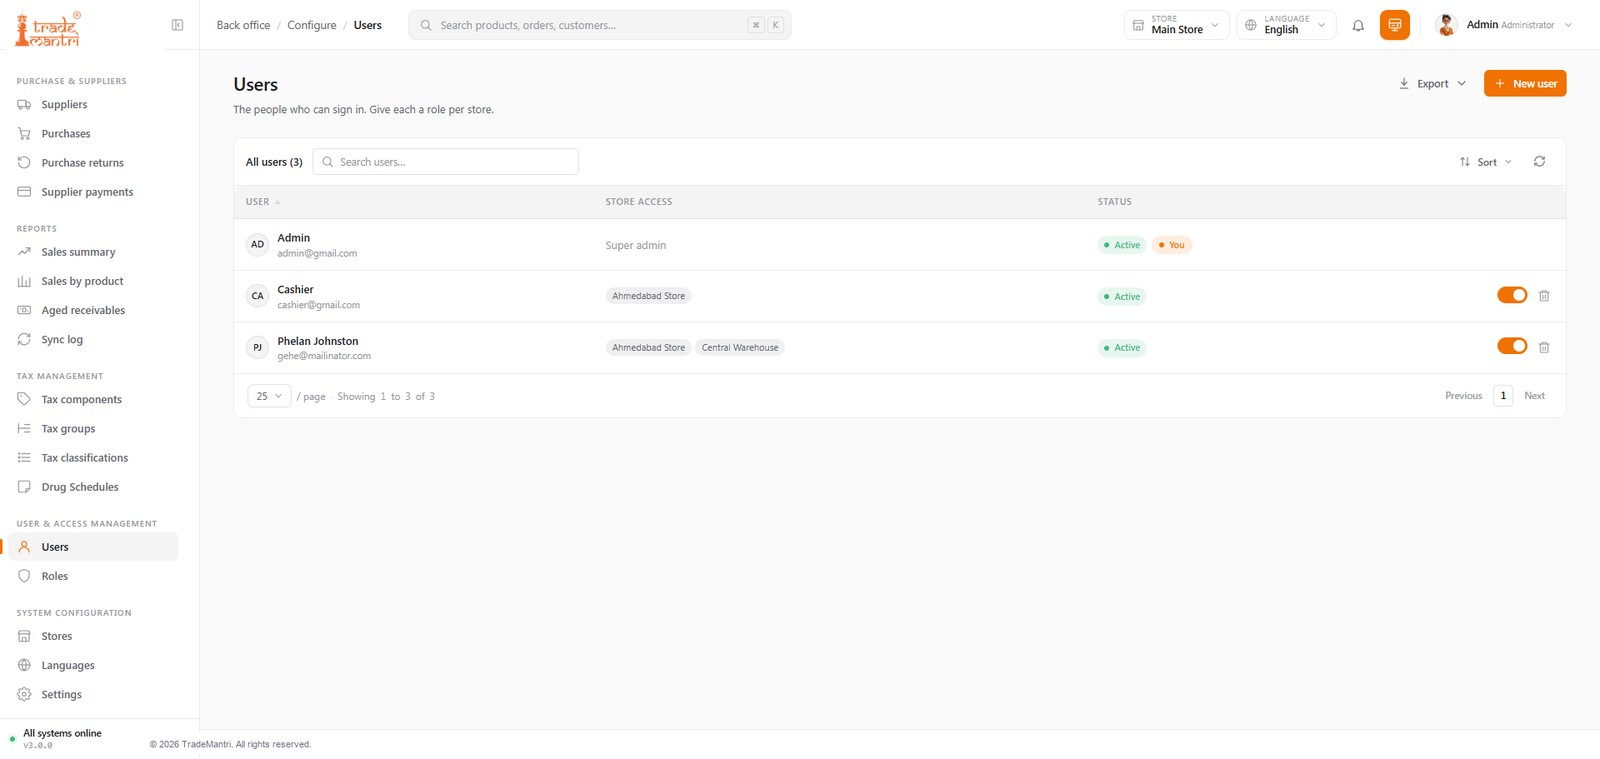Refresh the users list
1600x759 pixels.
click(x=1539, y=161)
